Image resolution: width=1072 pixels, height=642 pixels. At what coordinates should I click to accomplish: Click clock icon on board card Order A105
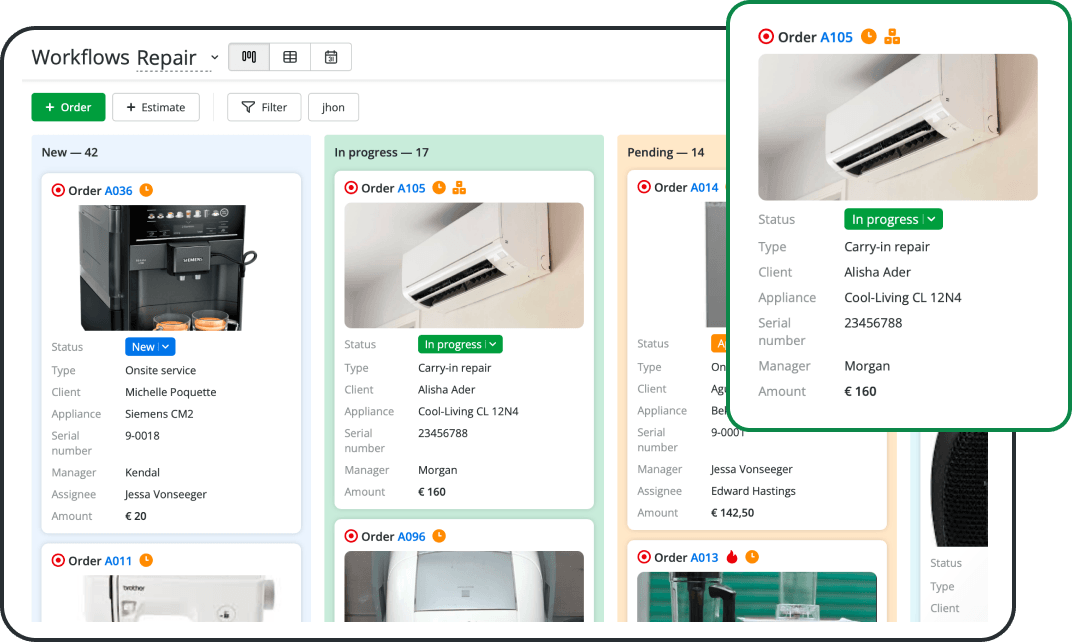click(439, 187)
